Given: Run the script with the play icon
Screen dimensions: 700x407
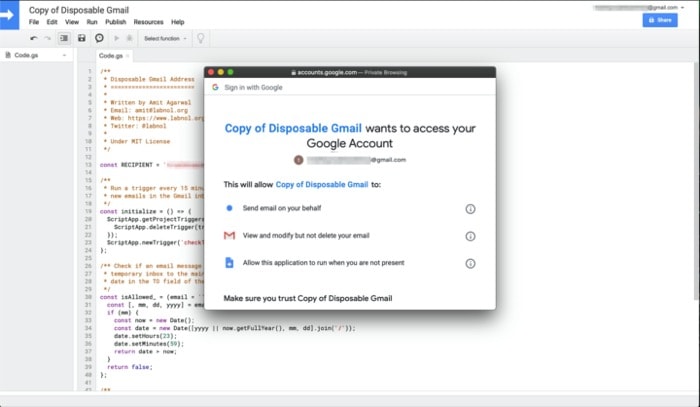Looking at the screenshot, I should pos(117,38).
